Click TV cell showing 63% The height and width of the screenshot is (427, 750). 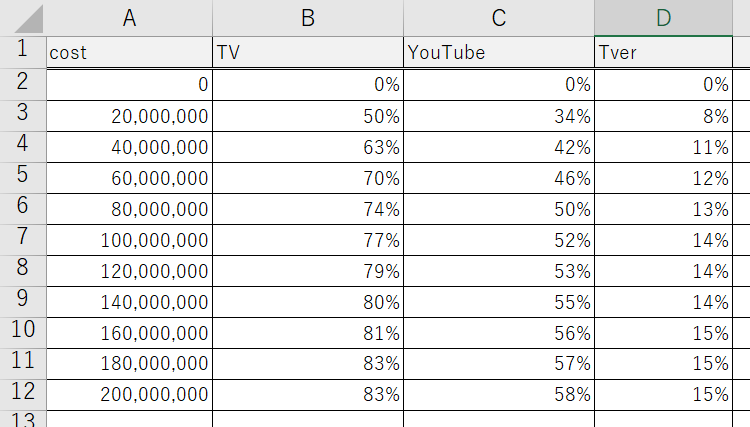click(x=308, y=148)
